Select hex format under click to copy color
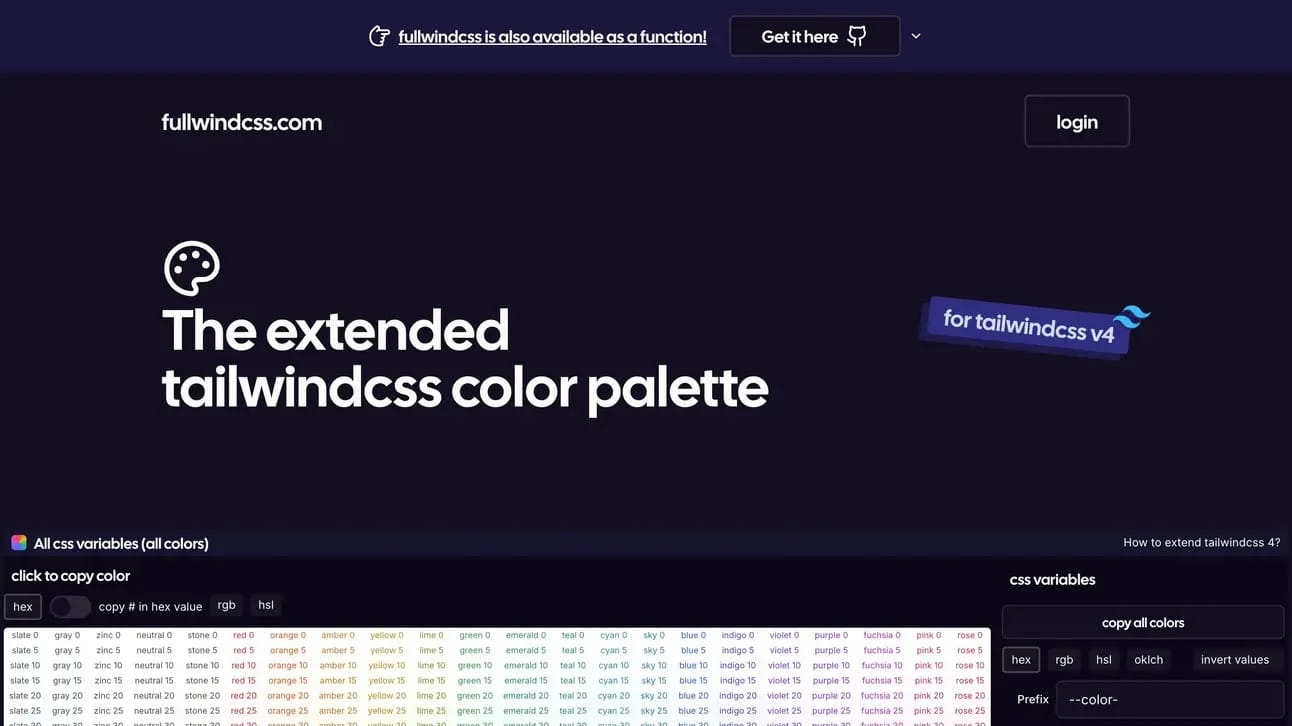Screen dimensions: 1292x726 [23, 607]
